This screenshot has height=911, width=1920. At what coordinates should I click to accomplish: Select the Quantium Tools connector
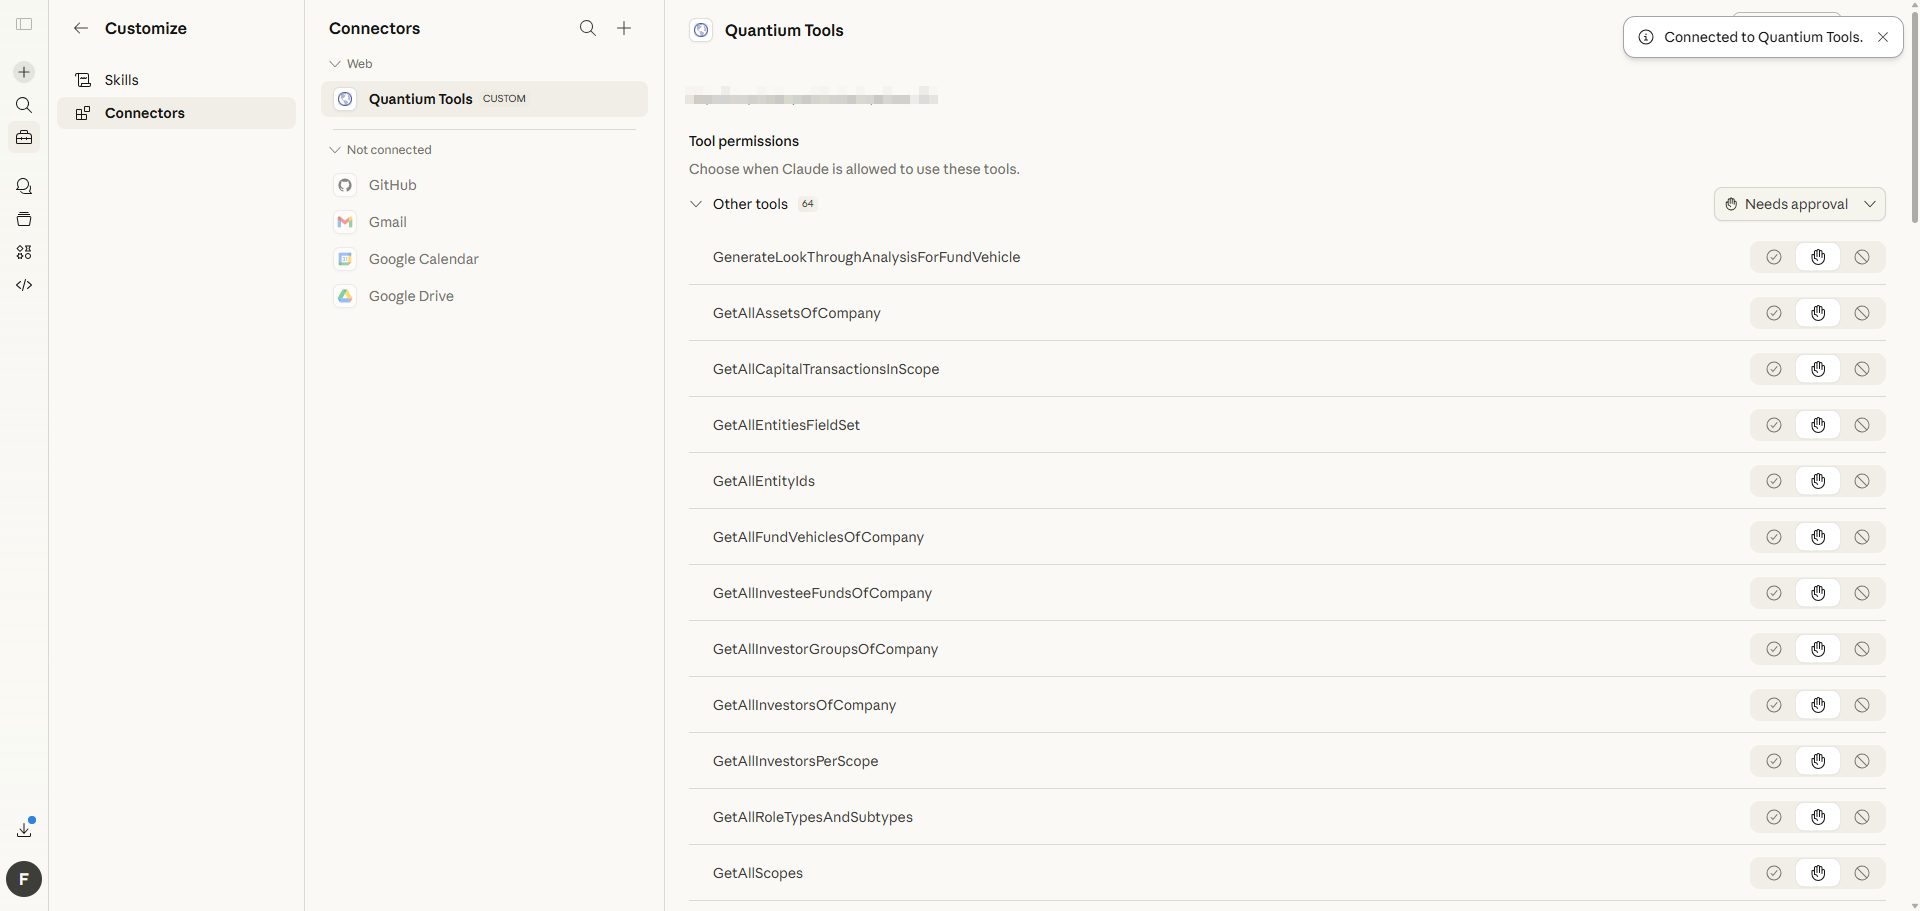pyautogui.click(x=484, y=99)
